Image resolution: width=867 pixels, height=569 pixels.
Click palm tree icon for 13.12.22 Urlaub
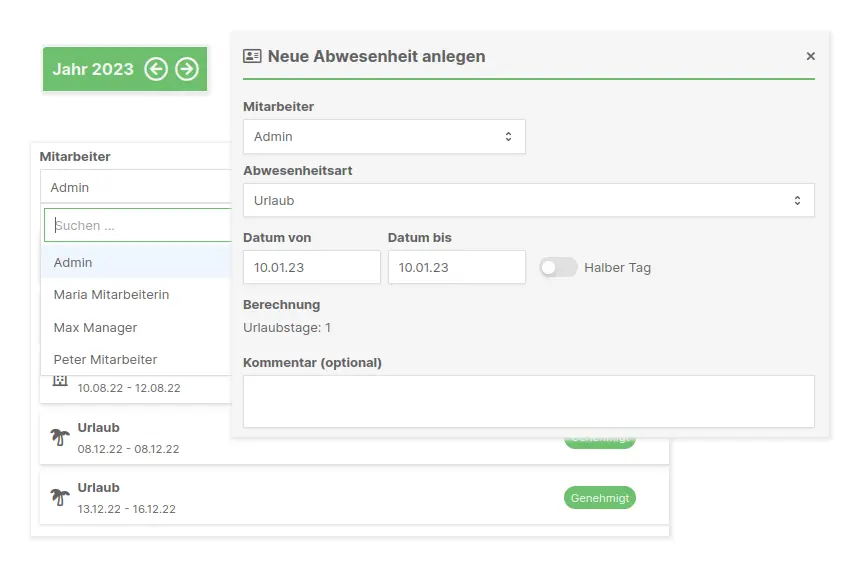pyautogui.click(x=60, y=497)
